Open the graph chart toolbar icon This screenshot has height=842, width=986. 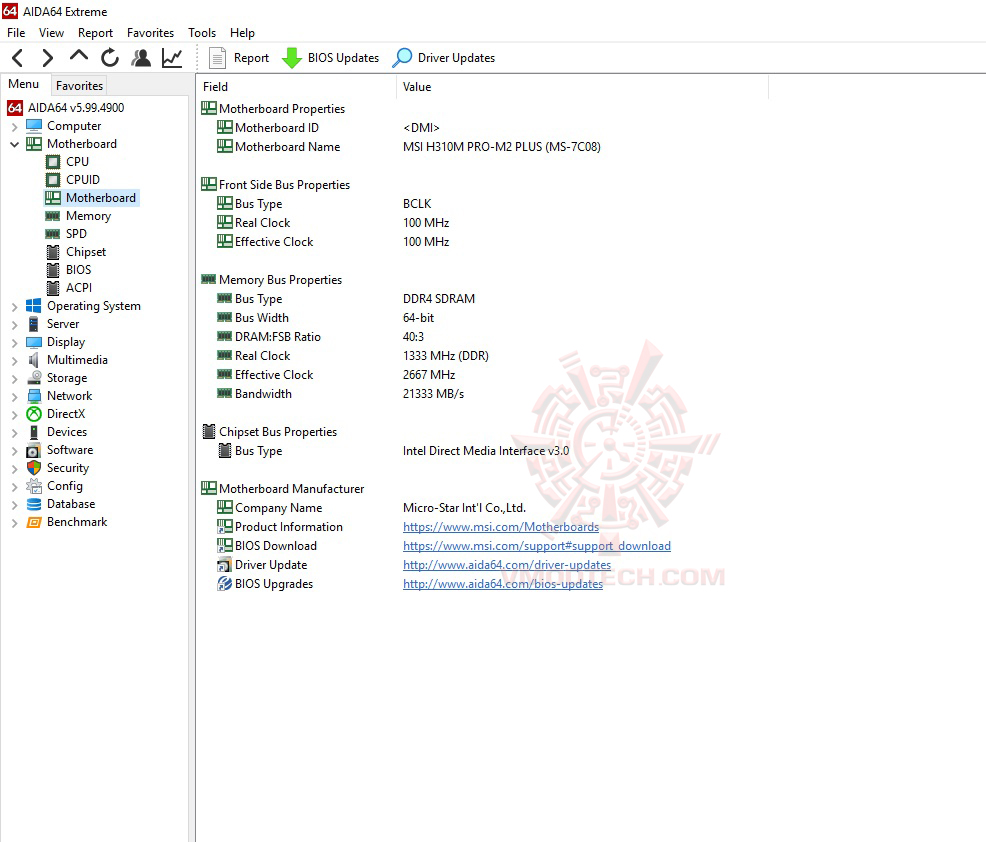(172, 58)
